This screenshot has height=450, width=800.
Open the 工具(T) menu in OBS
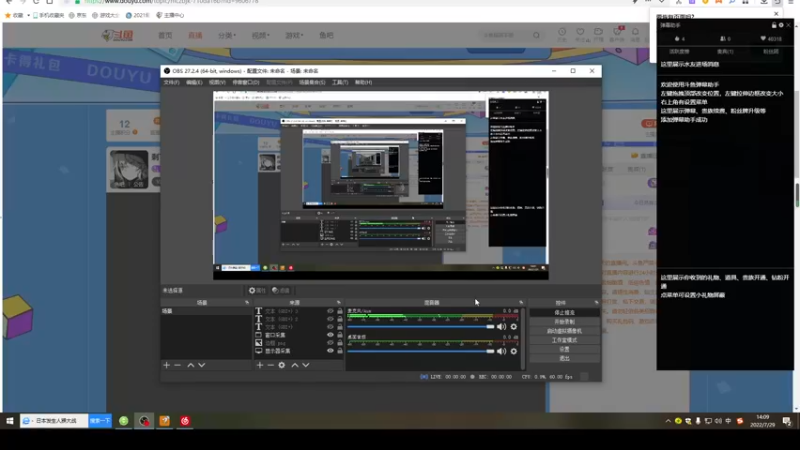pyautogui.click(x=340, y=82)
